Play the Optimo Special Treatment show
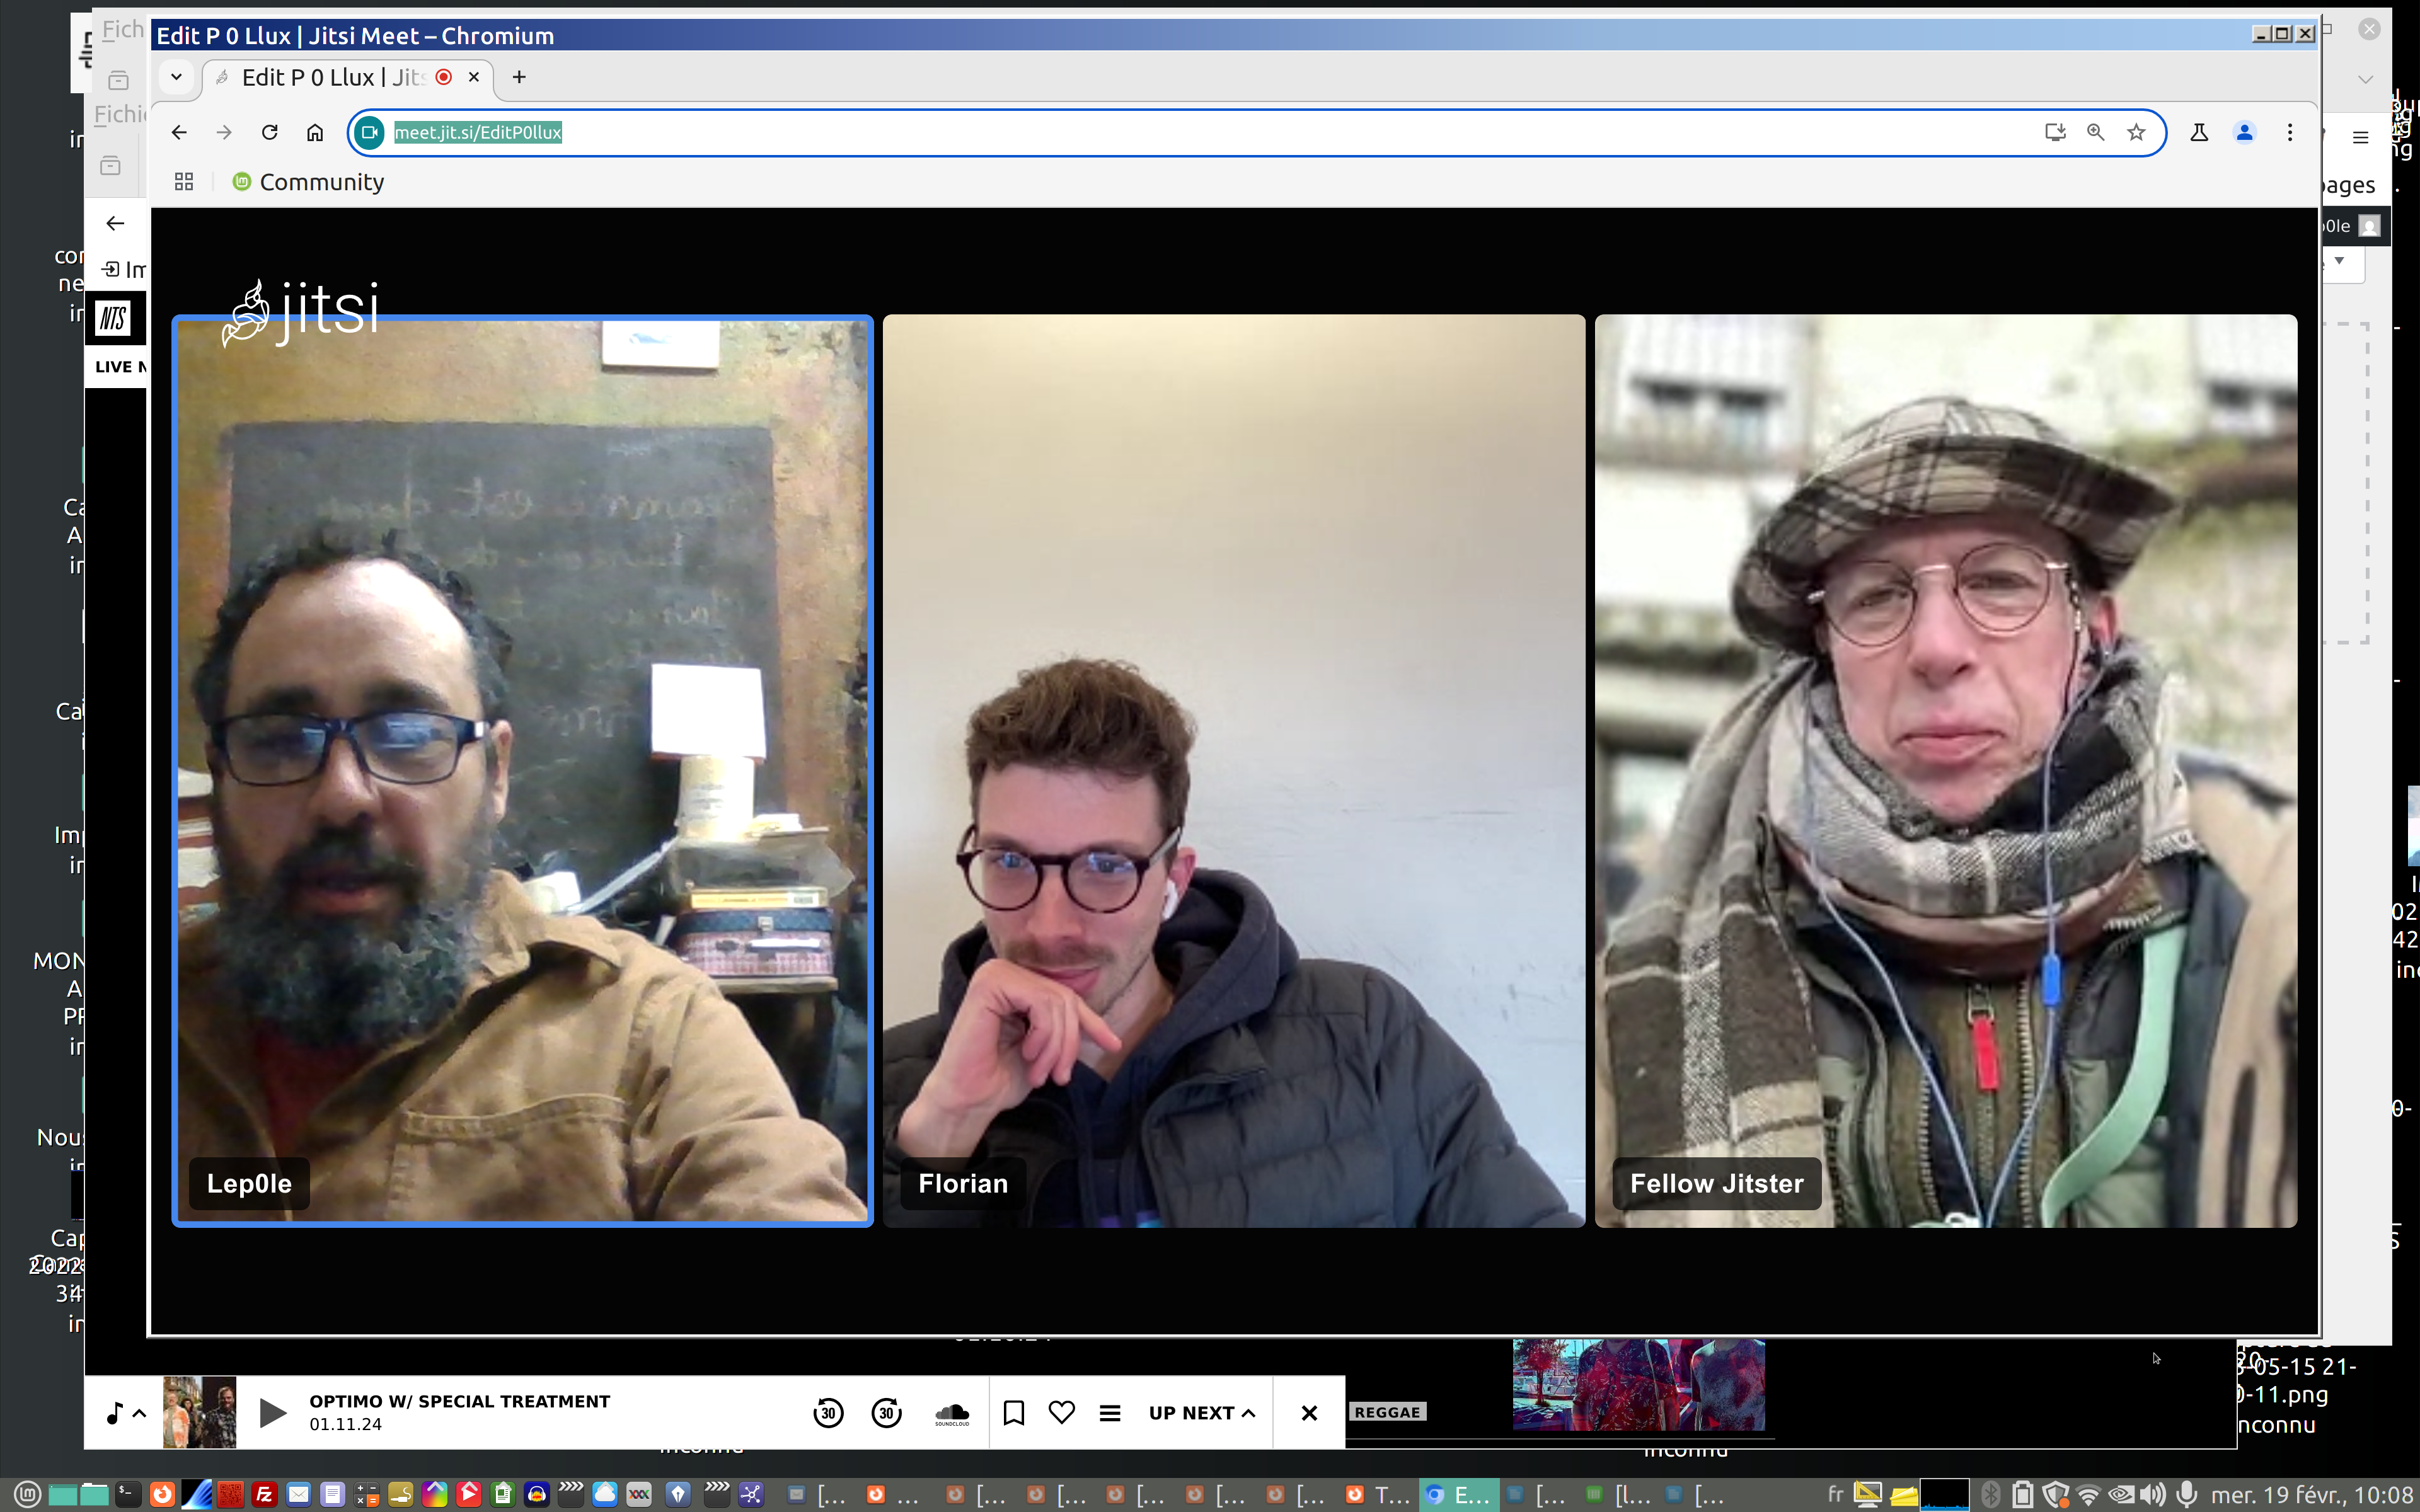 pos(272,1412)
